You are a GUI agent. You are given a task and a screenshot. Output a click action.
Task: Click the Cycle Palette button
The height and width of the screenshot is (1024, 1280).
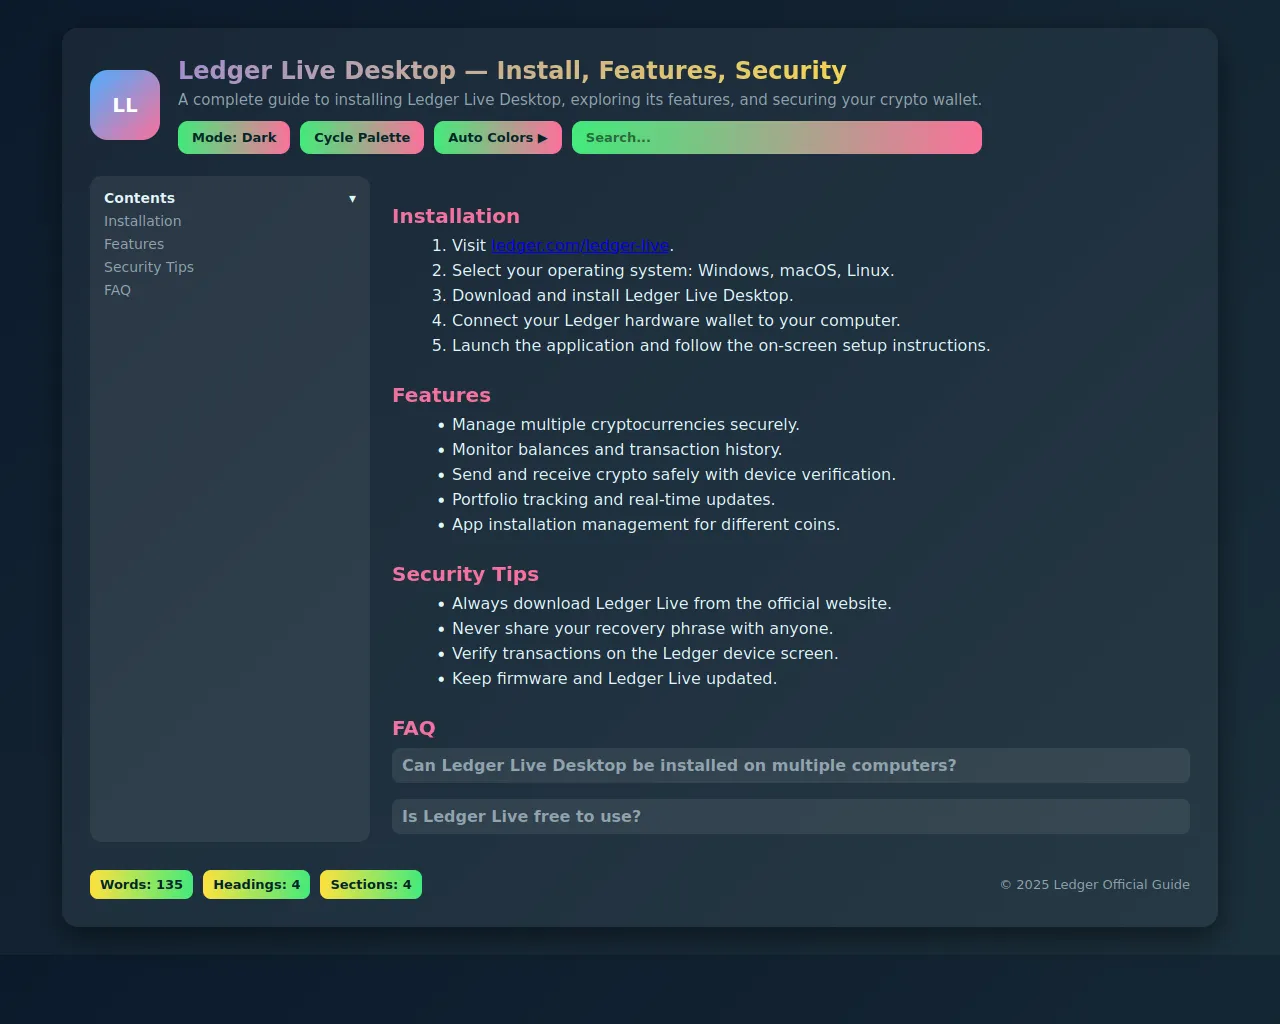click(362, 138)
